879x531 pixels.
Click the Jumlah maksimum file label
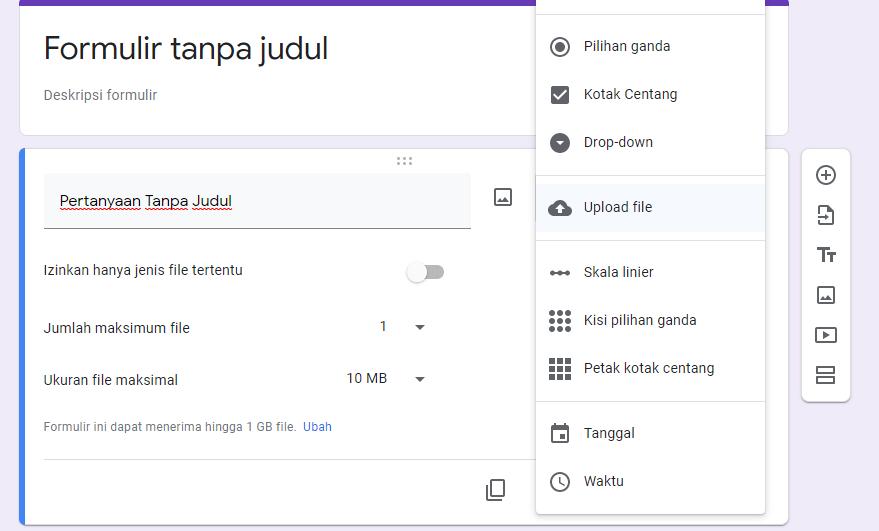(117, 328)
